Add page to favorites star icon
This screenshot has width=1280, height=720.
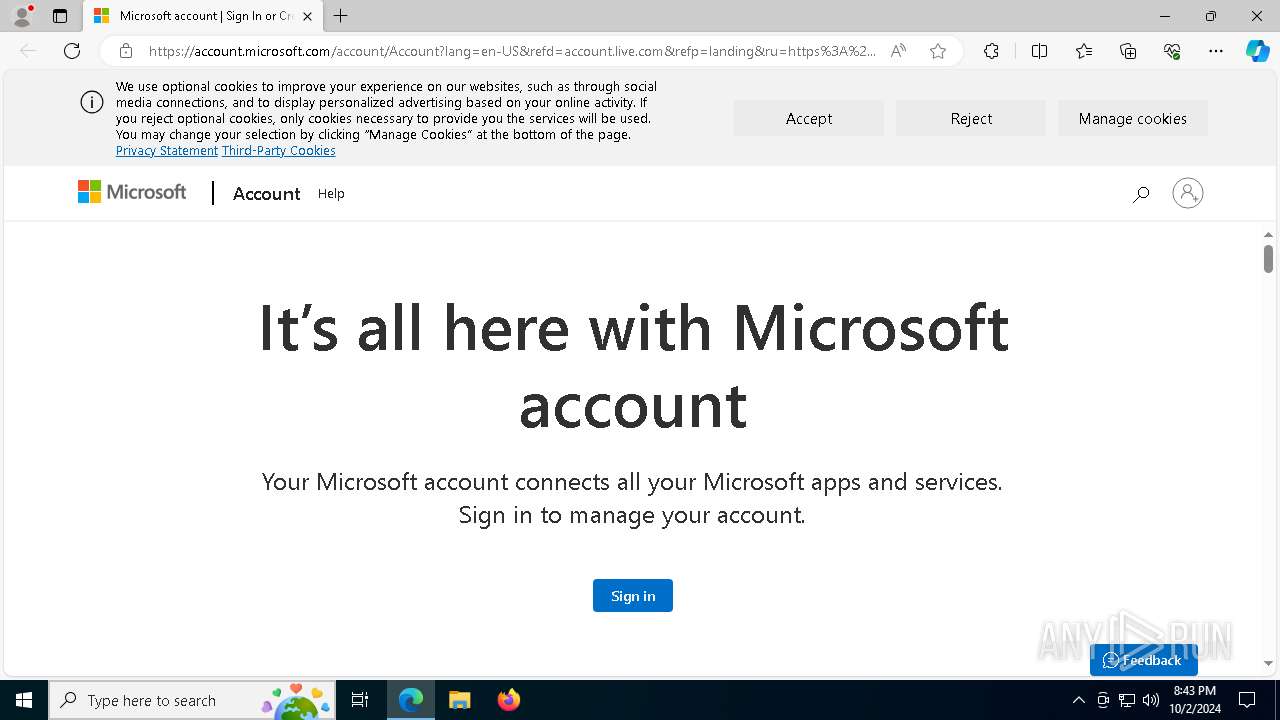938,51
